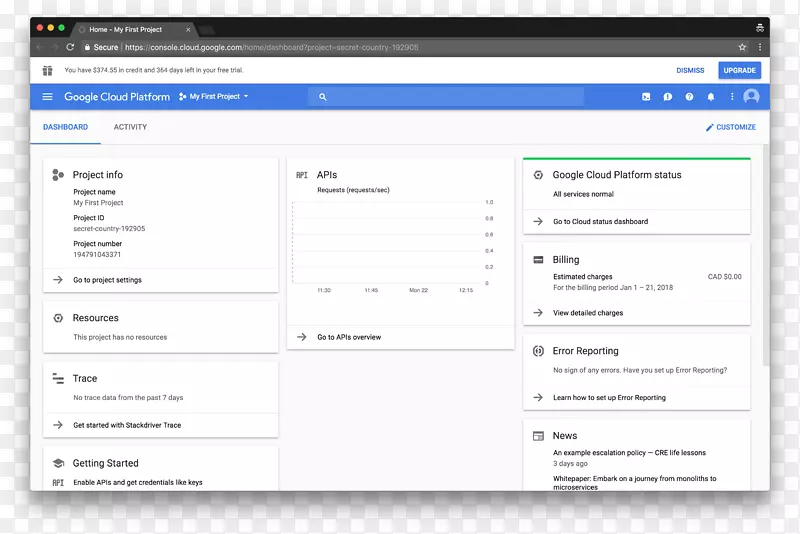The width and height of the screenshot is (800, 534).
Task: Open Chrome's three-dot browser menu
Action: coord(759,47)
